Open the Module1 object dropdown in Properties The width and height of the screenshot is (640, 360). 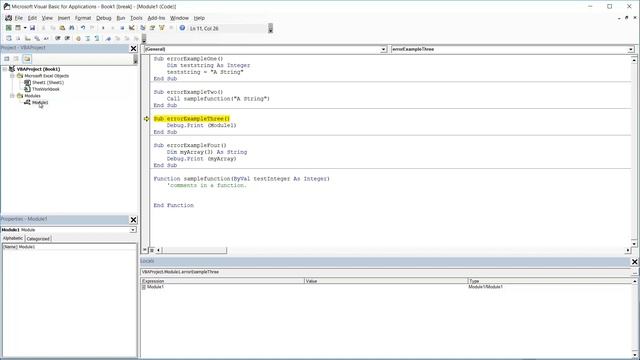tap(133, 230)
